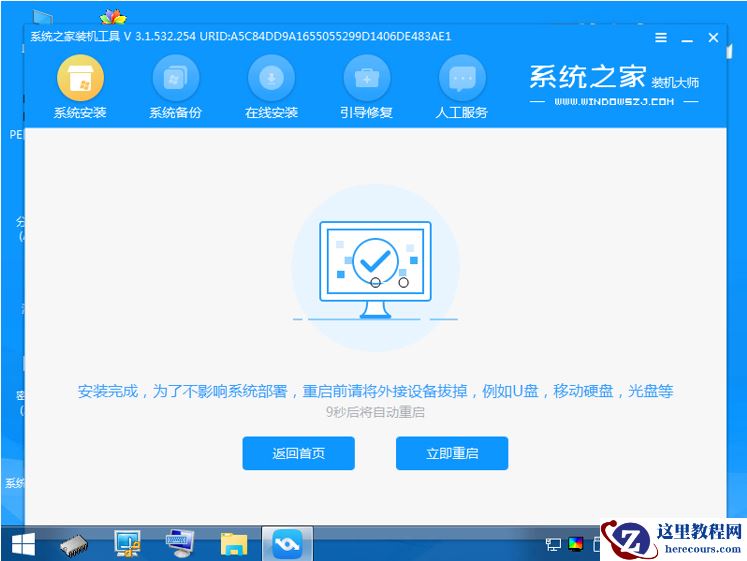Open the hamburger menu in title bar
747x561 pixels.
(661, 38)
